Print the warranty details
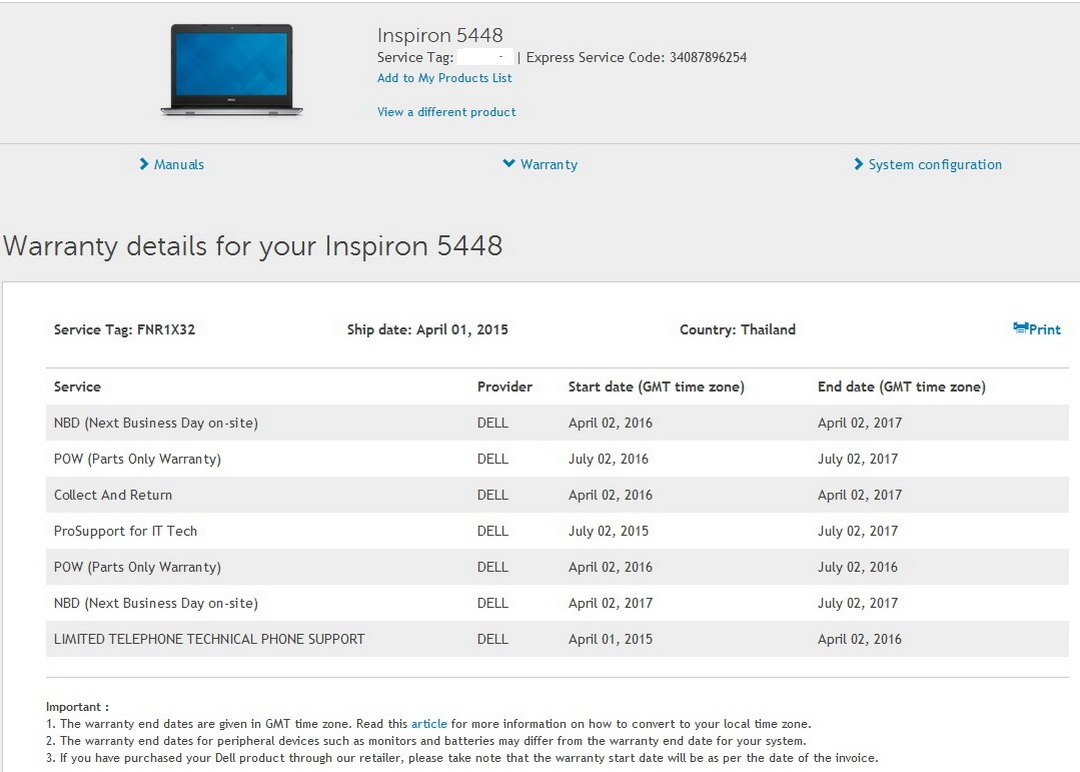This screenshot has width=1080, height=772. (1045, 330)
